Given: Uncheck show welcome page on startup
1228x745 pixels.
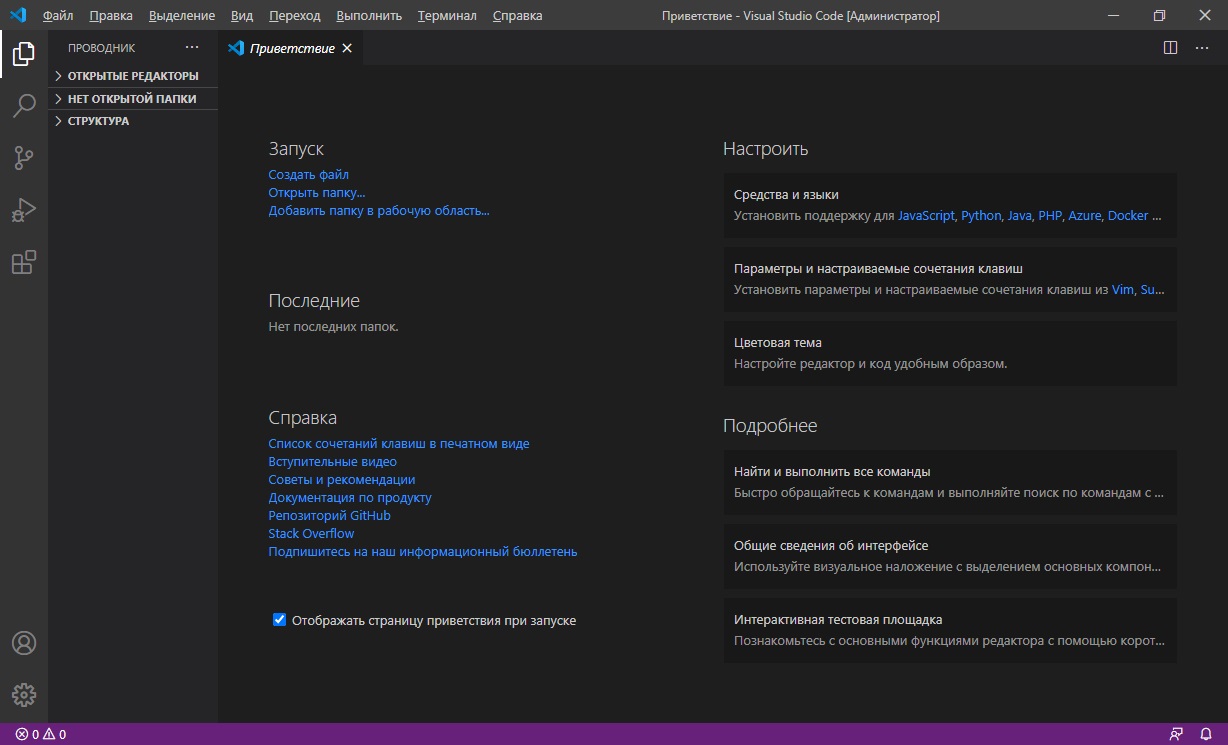Looking at the screenshot, I should coord(280,620).
